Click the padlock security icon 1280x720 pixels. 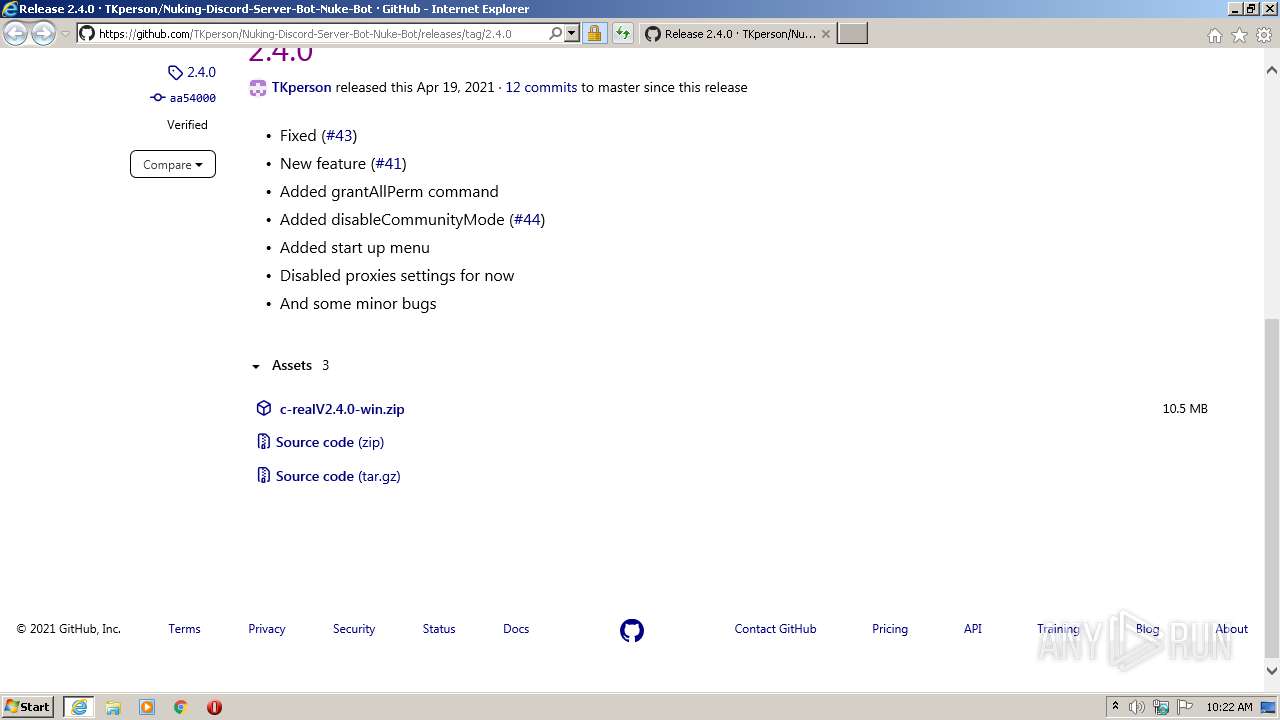(x=594, y=33)
